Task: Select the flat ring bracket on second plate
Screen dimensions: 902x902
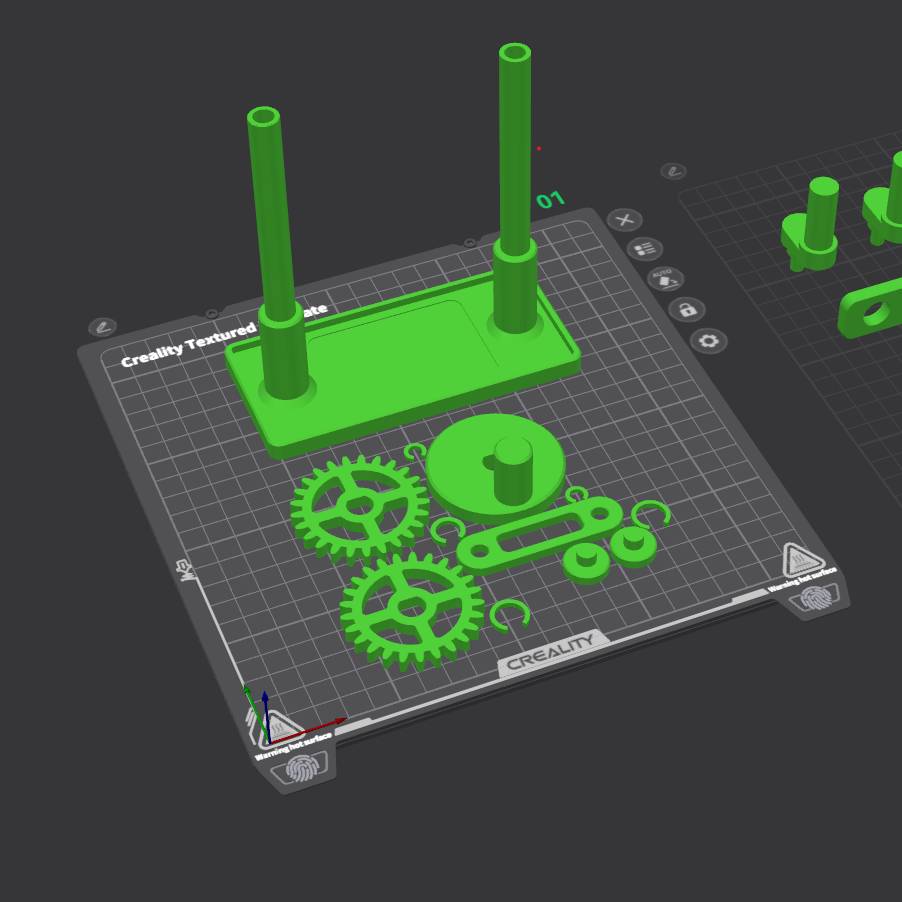Action: 870,311
